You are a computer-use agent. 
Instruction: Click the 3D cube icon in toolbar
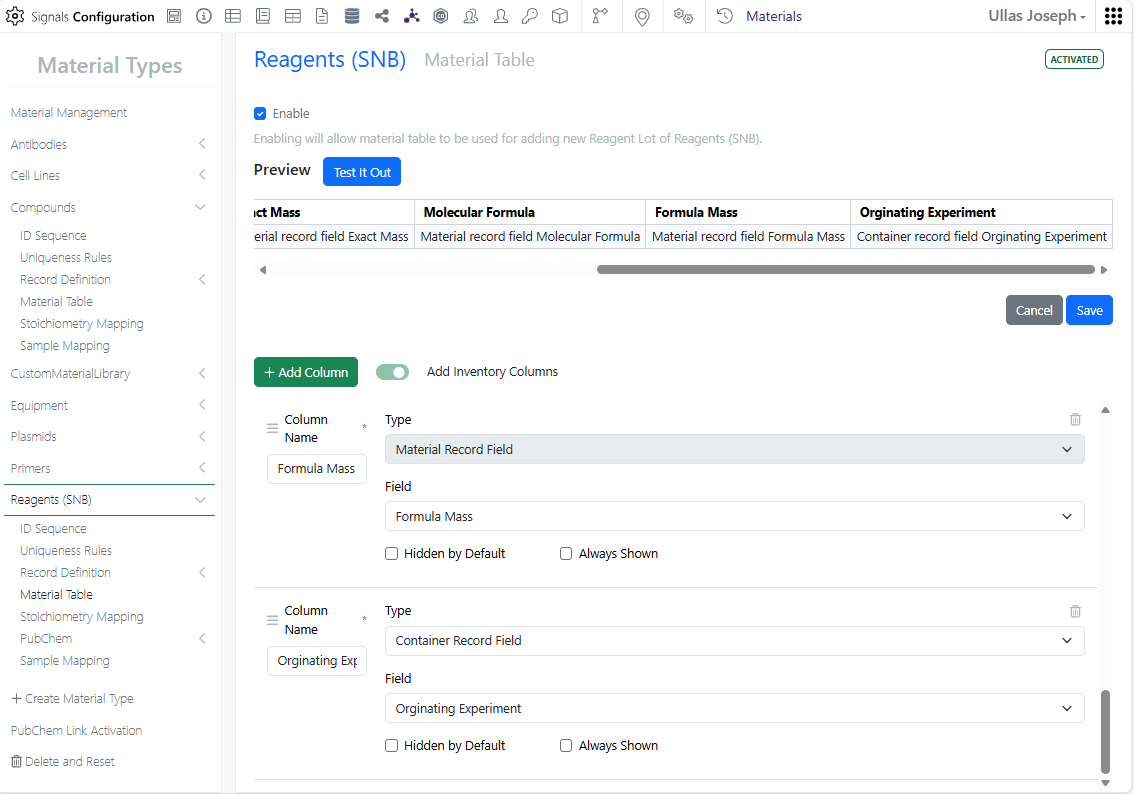560,16
